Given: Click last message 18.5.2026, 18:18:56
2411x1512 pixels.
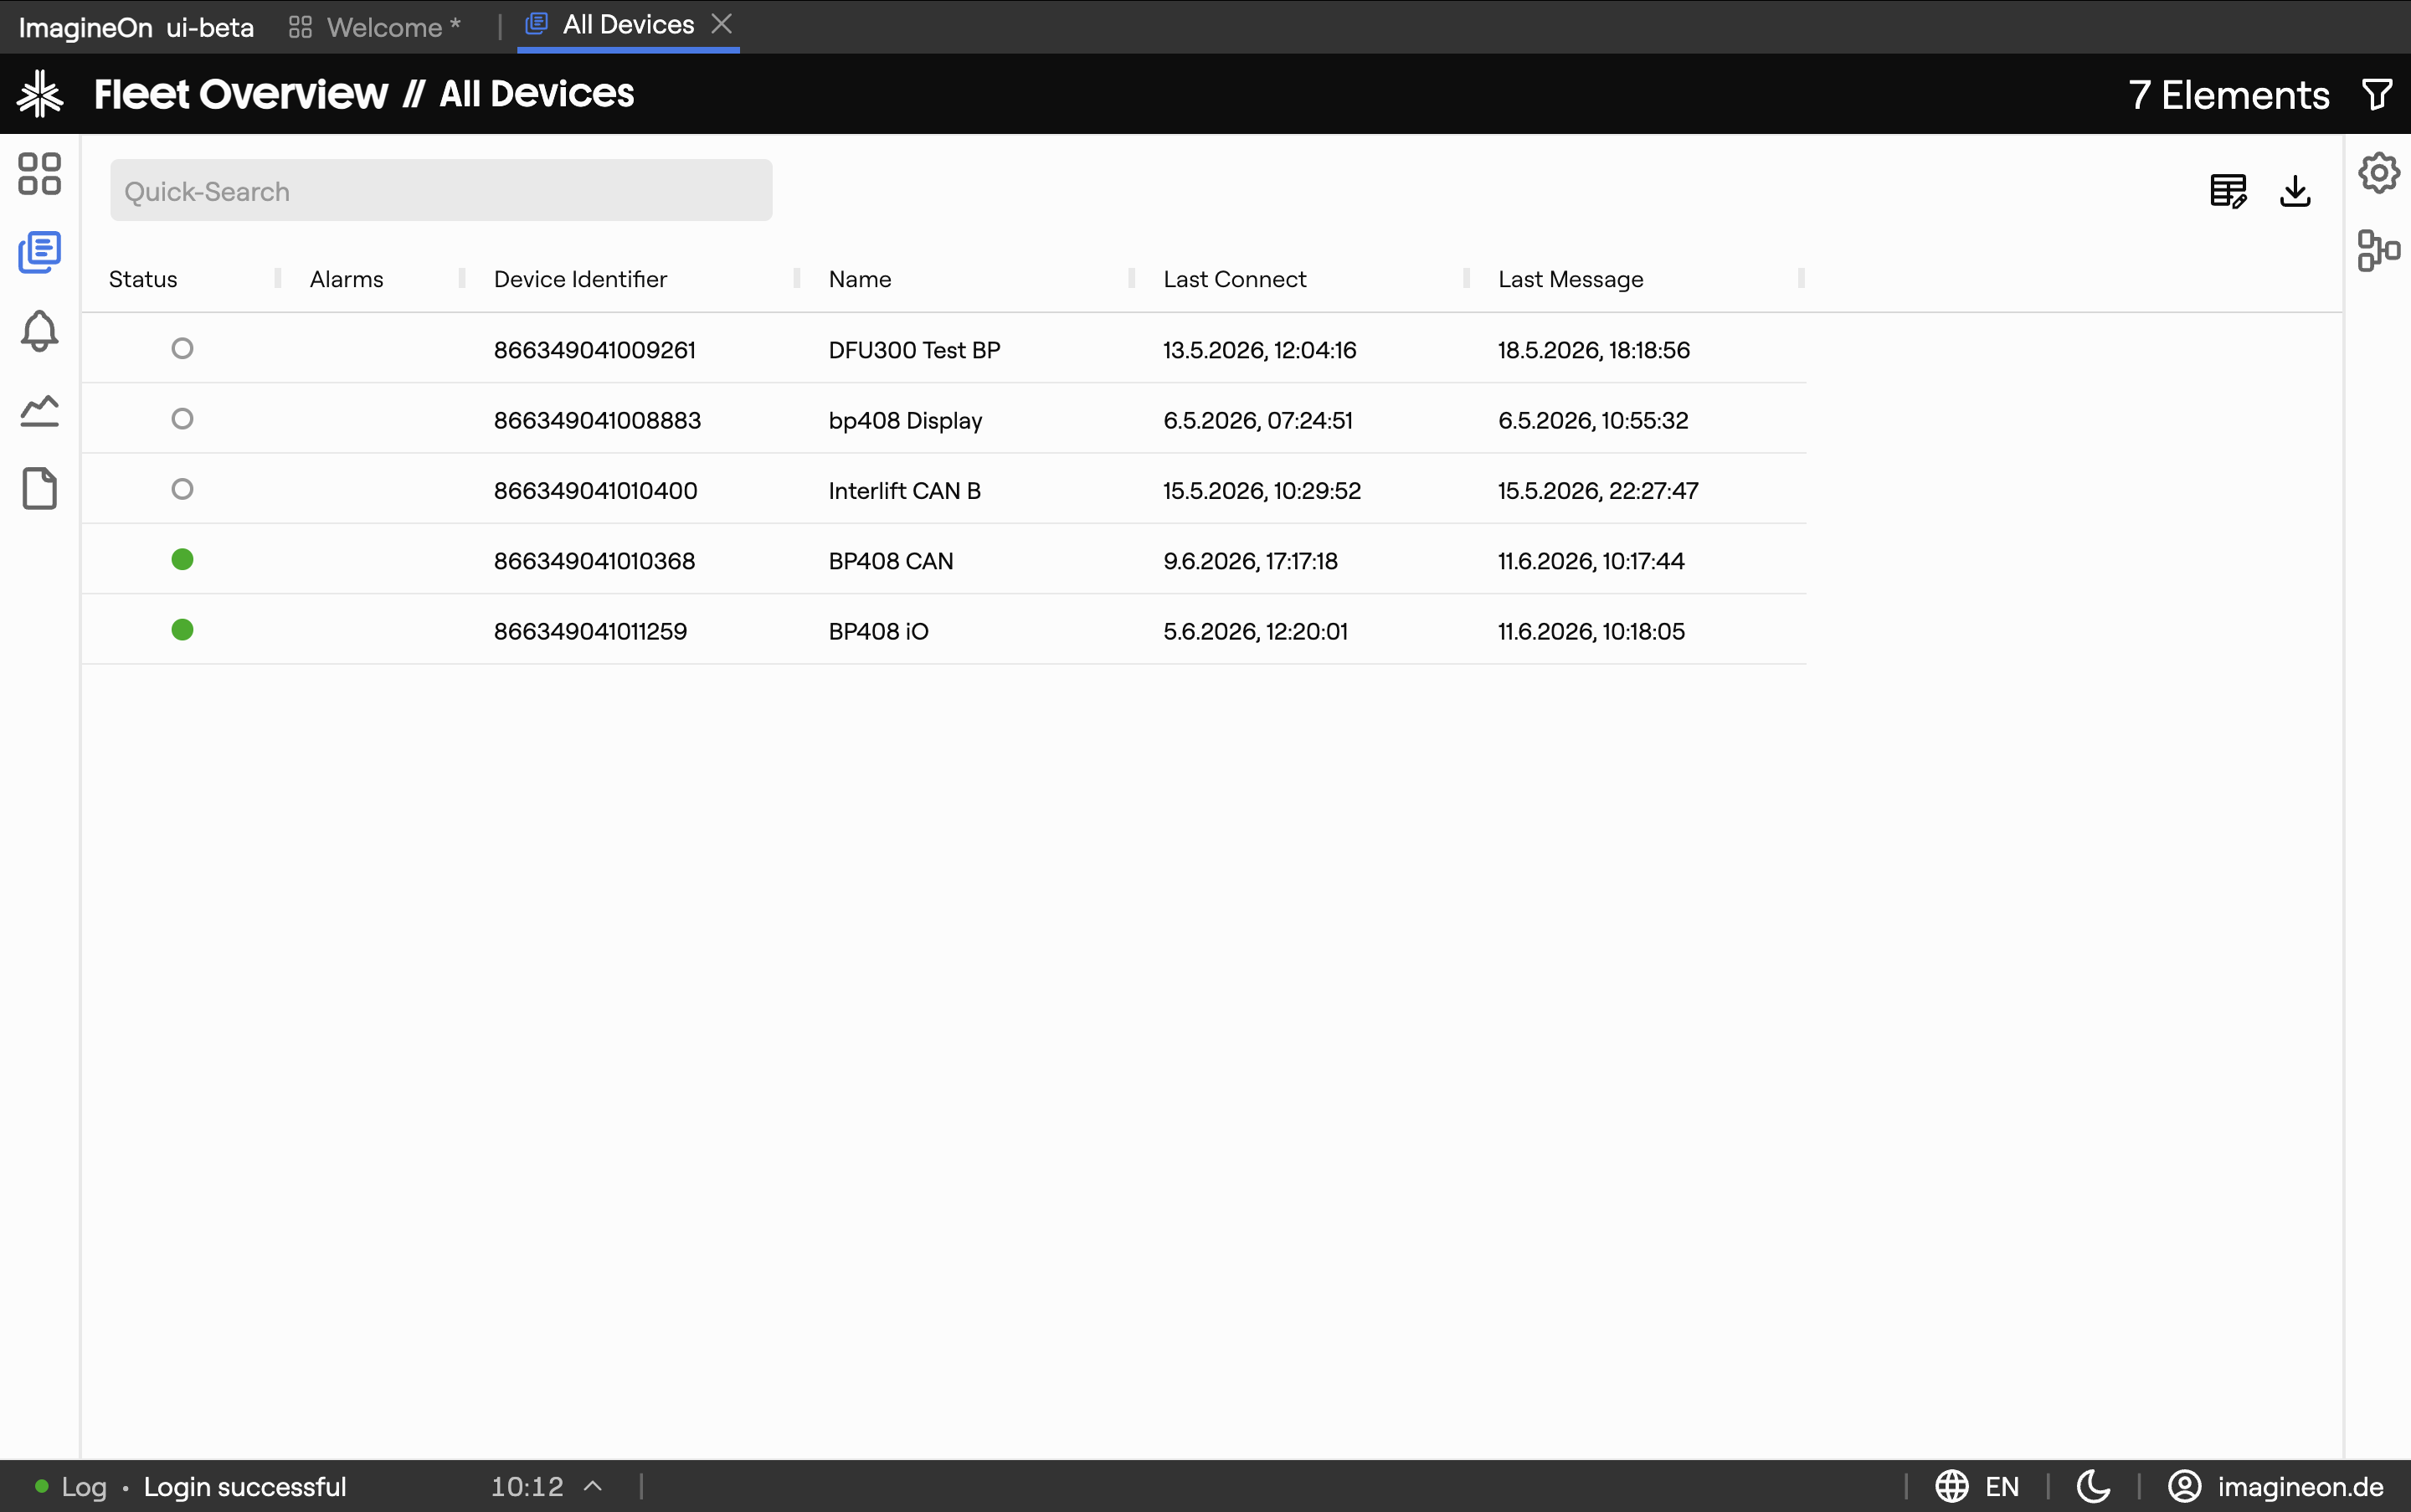Looking at the screenshot, I should point(1593,350).
